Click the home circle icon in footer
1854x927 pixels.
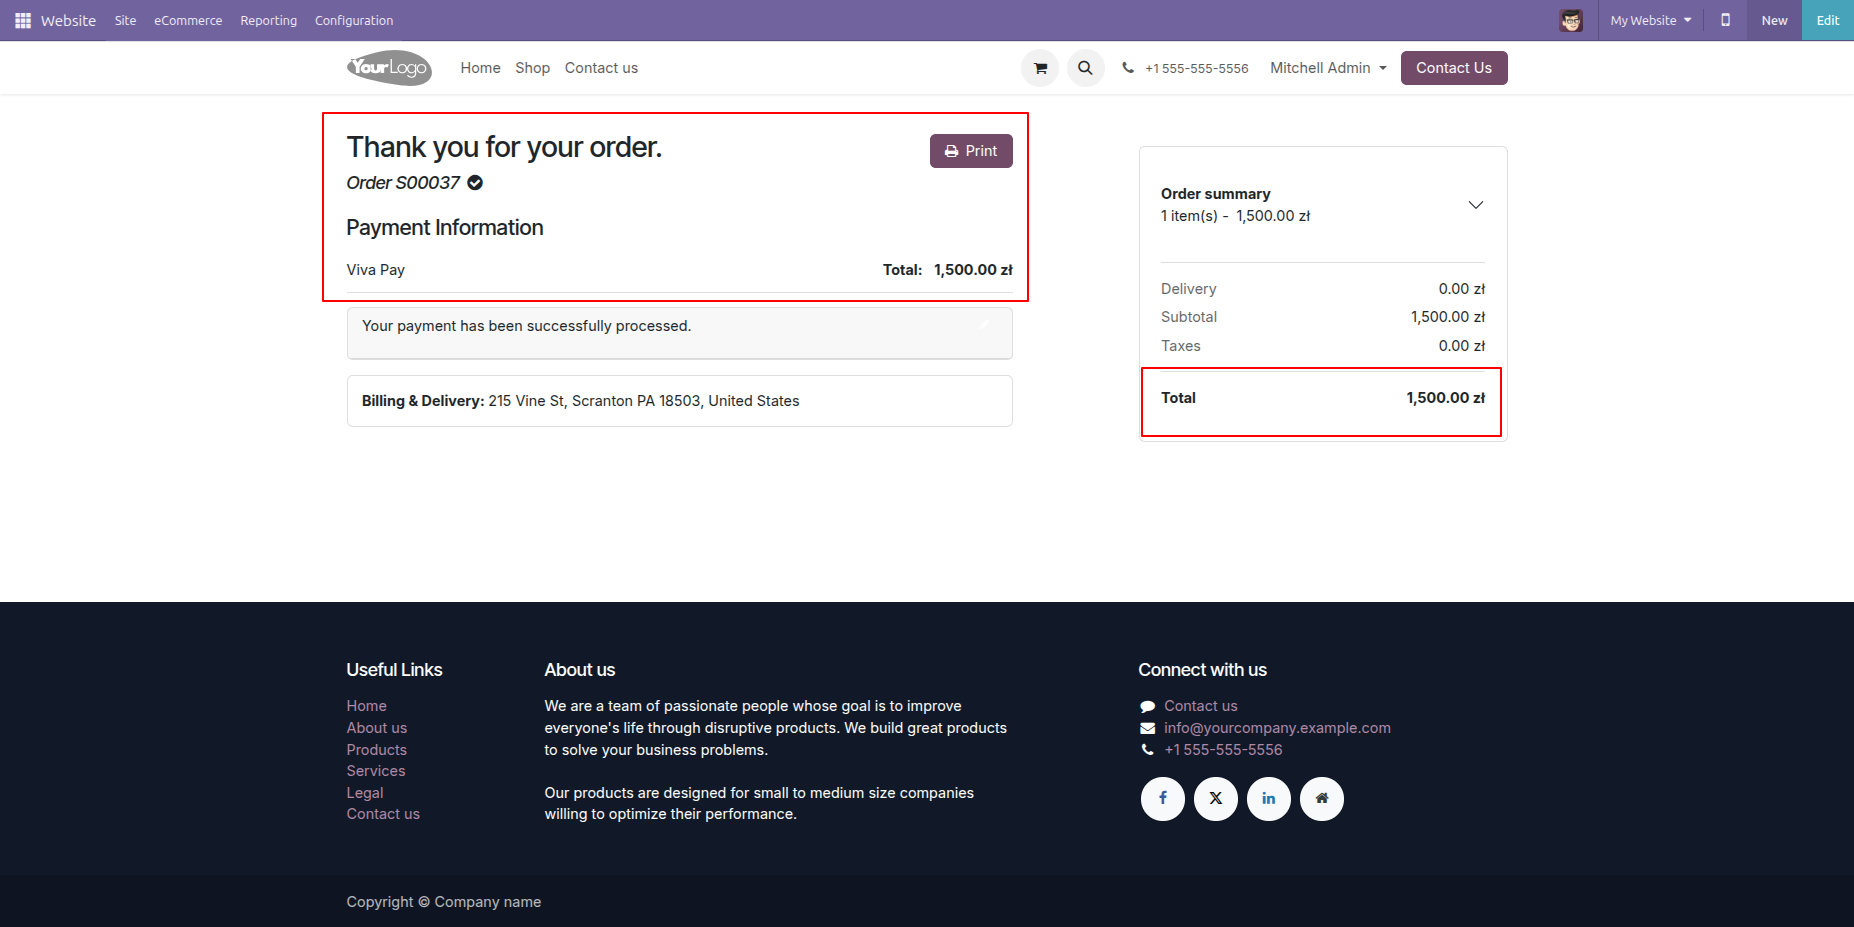[1322, 798]
